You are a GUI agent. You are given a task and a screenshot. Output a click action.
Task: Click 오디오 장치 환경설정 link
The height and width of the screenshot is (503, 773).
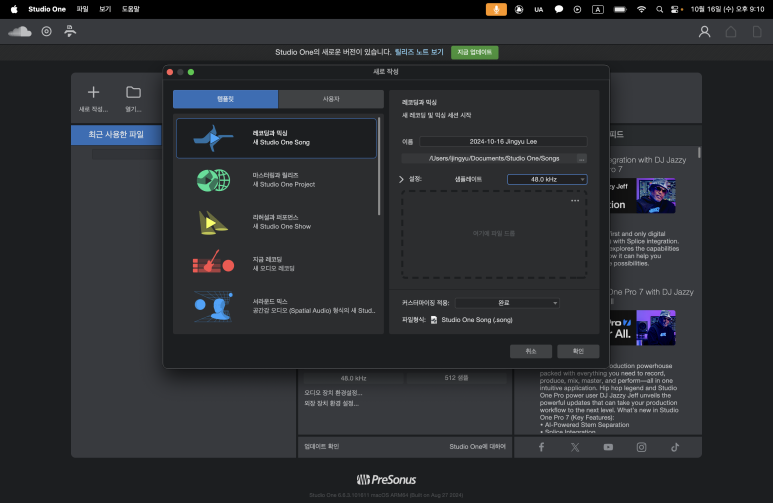[x=333, y=393]
